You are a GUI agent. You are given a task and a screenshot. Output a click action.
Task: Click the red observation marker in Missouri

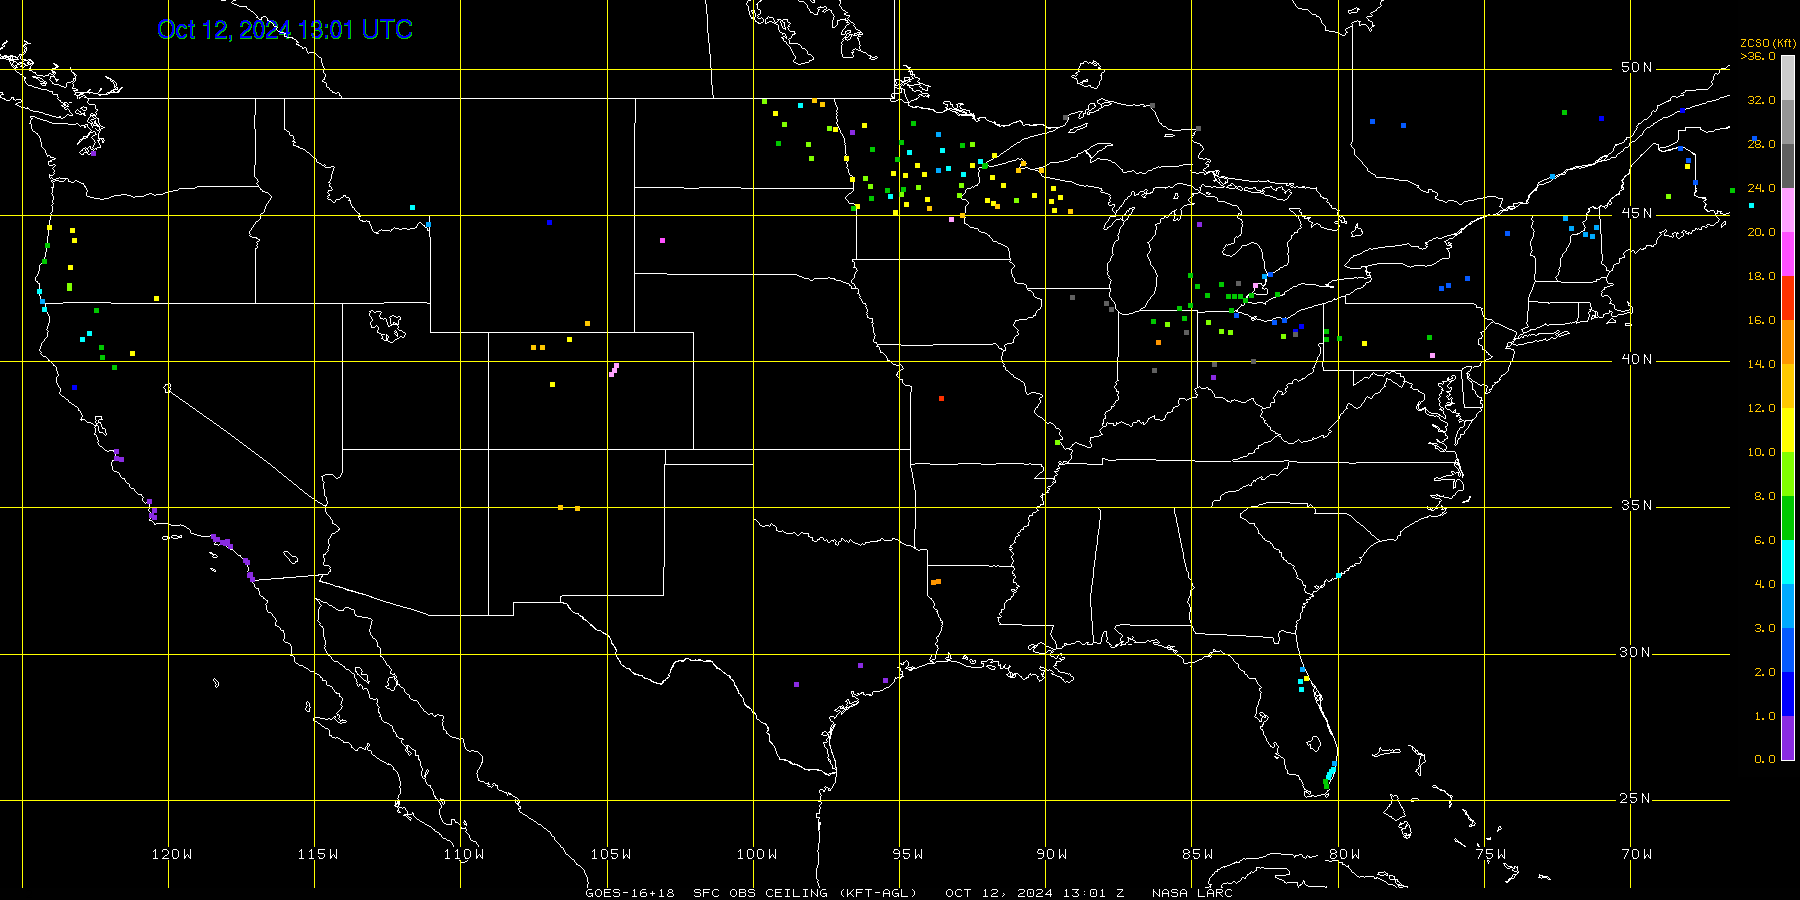pos(941,399)
